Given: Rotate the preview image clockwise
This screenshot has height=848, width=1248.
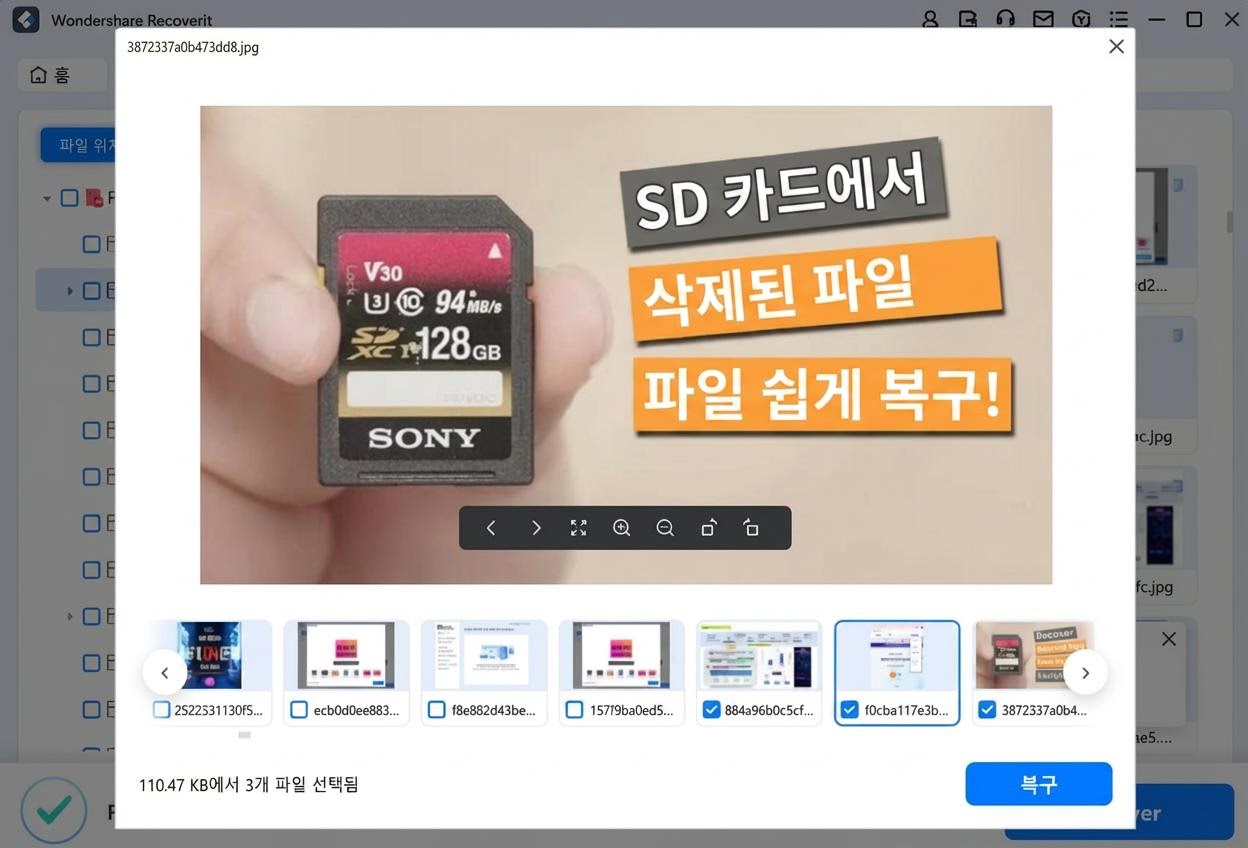Looking at the screenshot, I should tap(708, 528).
